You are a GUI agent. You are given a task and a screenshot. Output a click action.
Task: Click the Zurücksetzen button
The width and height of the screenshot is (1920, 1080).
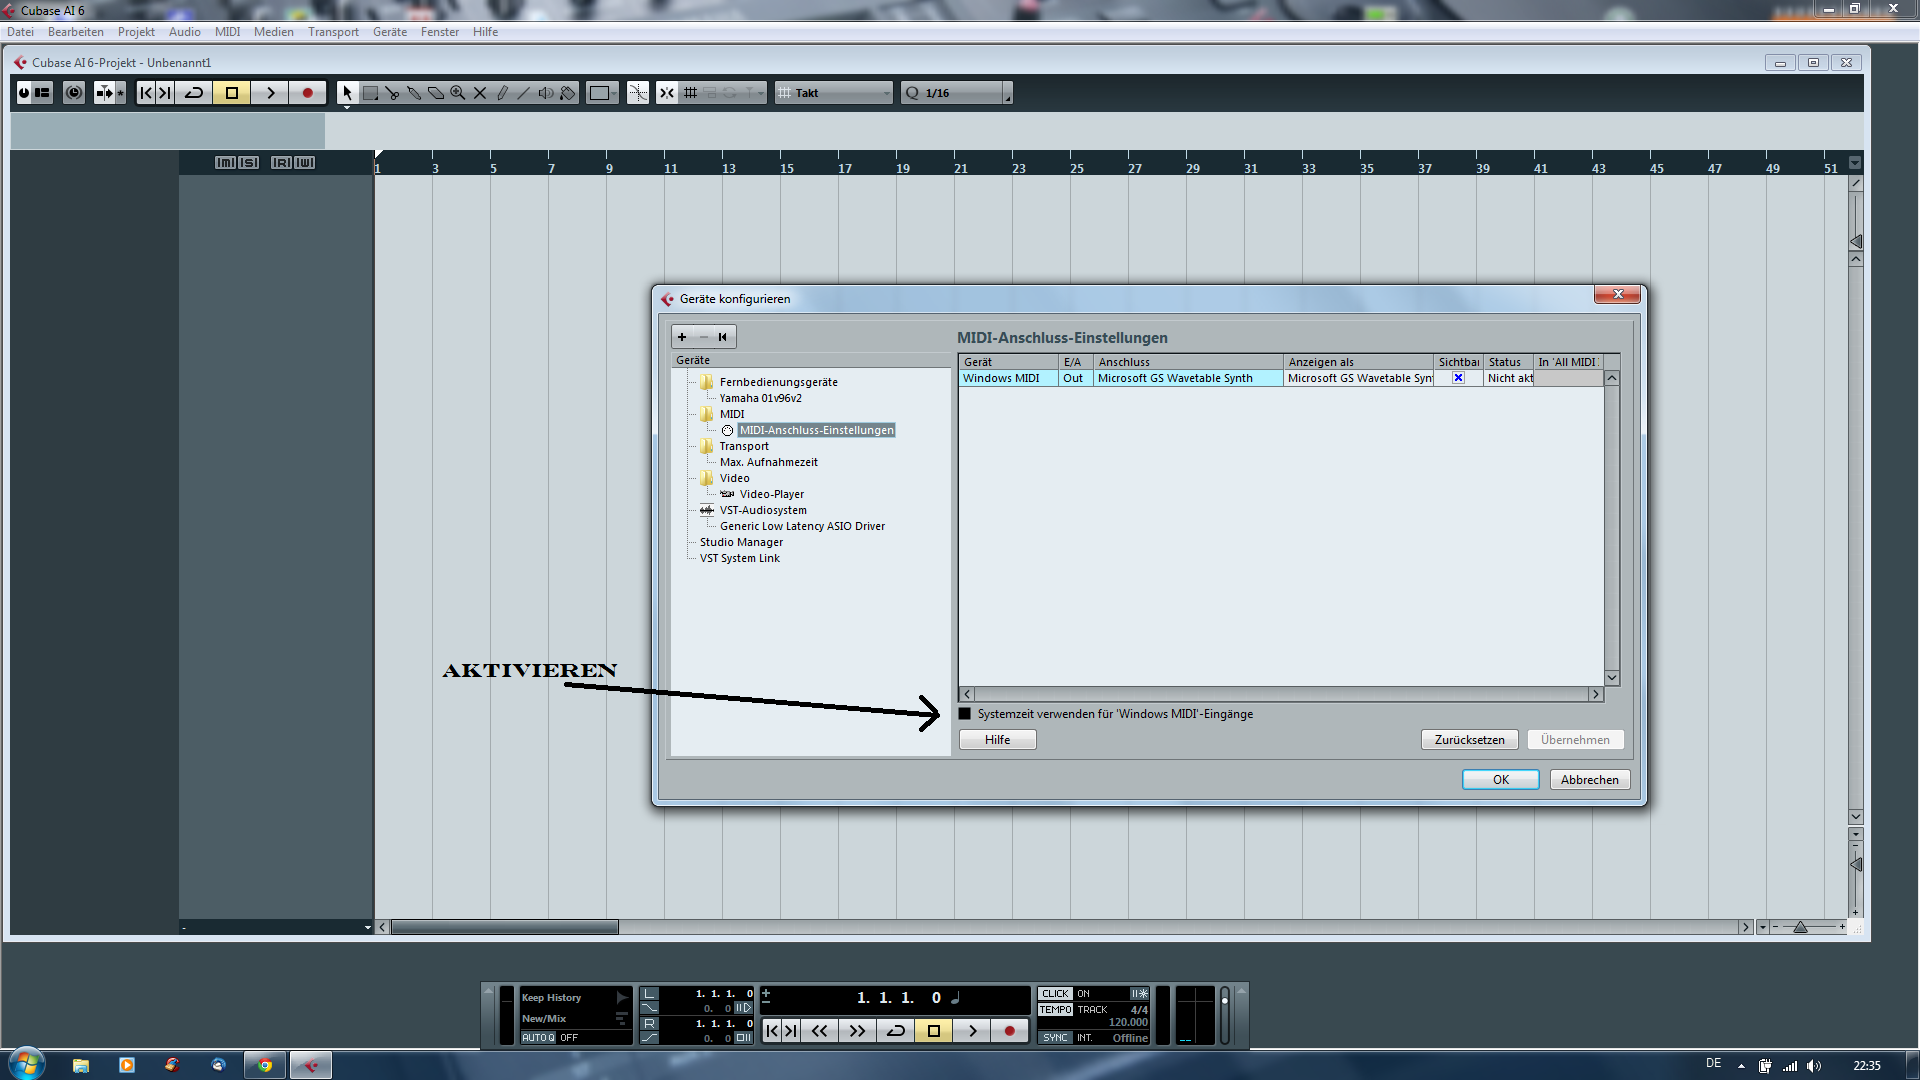click(1469, 740)
